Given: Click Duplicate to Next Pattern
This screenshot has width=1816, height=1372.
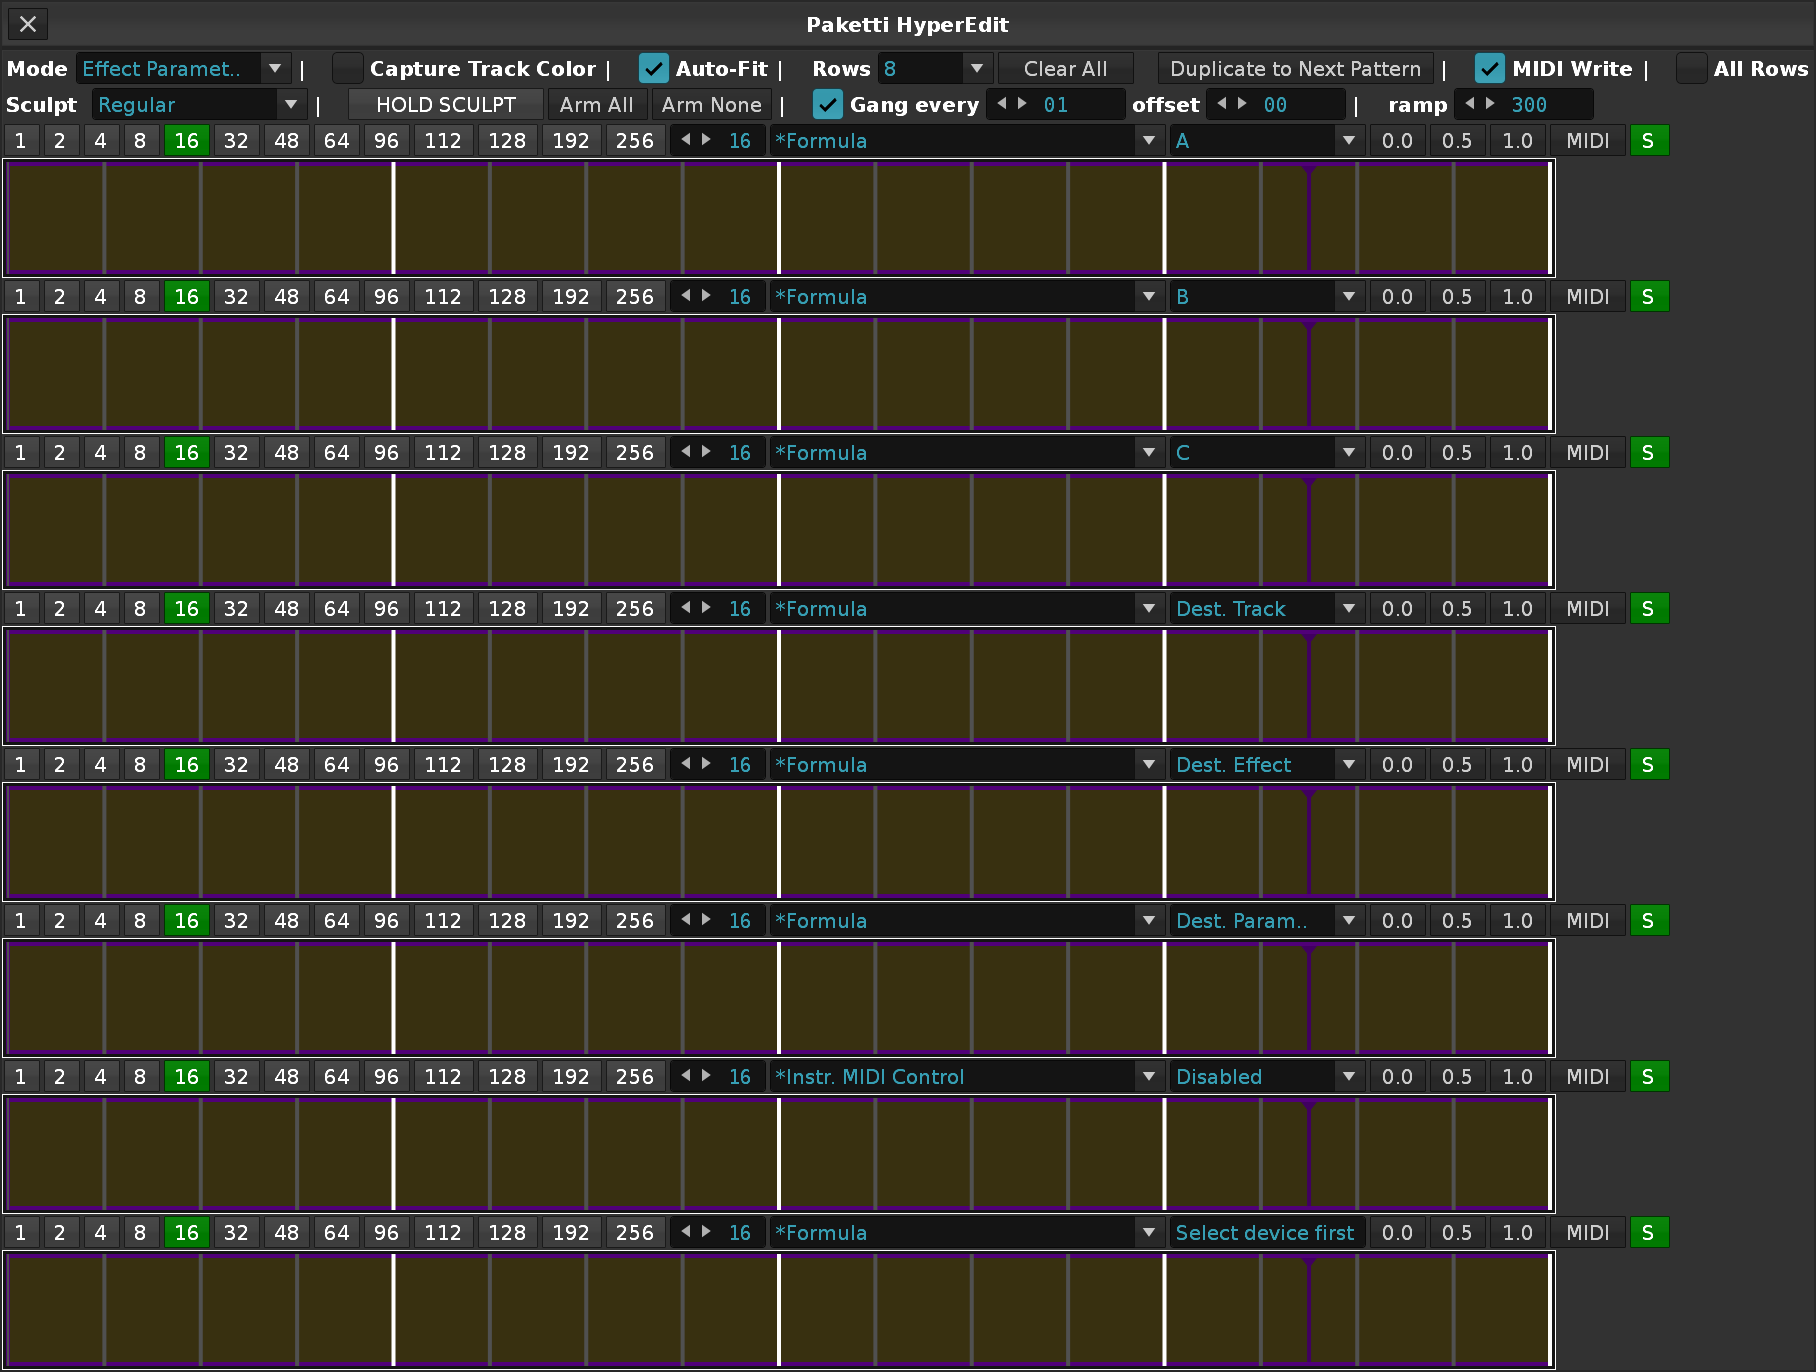Looking at the screenshot, I should 1296,69.
